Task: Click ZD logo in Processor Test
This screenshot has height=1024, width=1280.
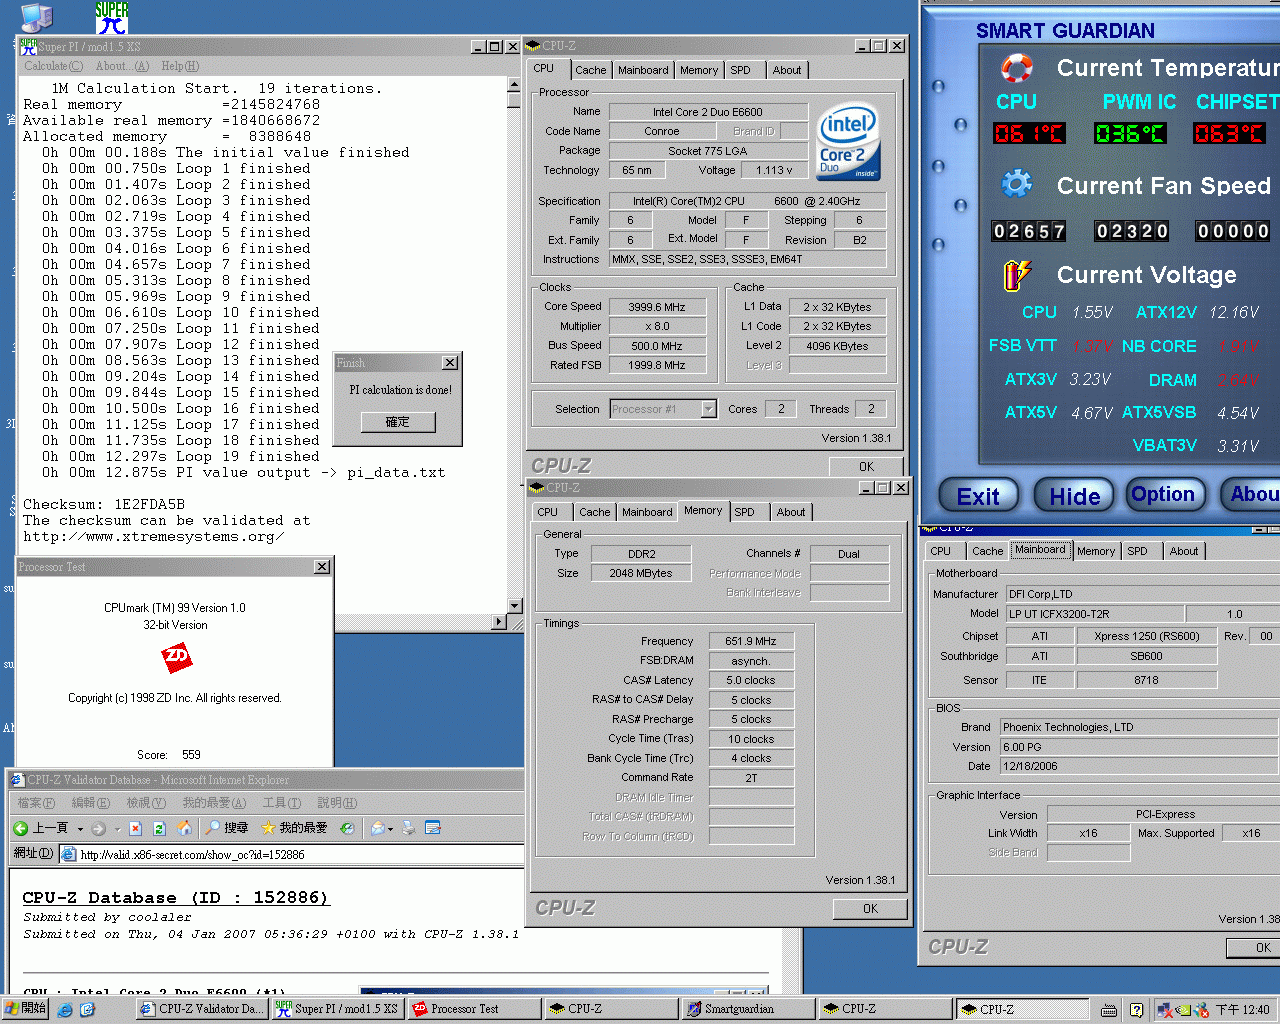Action: click(176, 657)
